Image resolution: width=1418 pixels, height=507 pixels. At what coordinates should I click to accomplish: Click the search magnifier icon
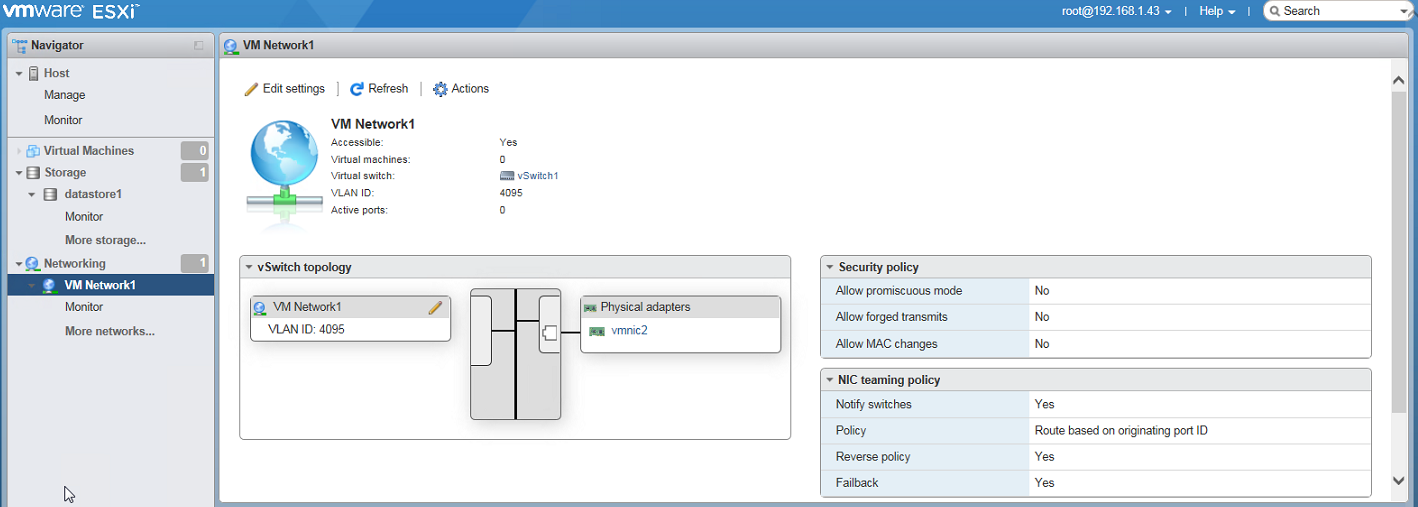(1276, 11)
